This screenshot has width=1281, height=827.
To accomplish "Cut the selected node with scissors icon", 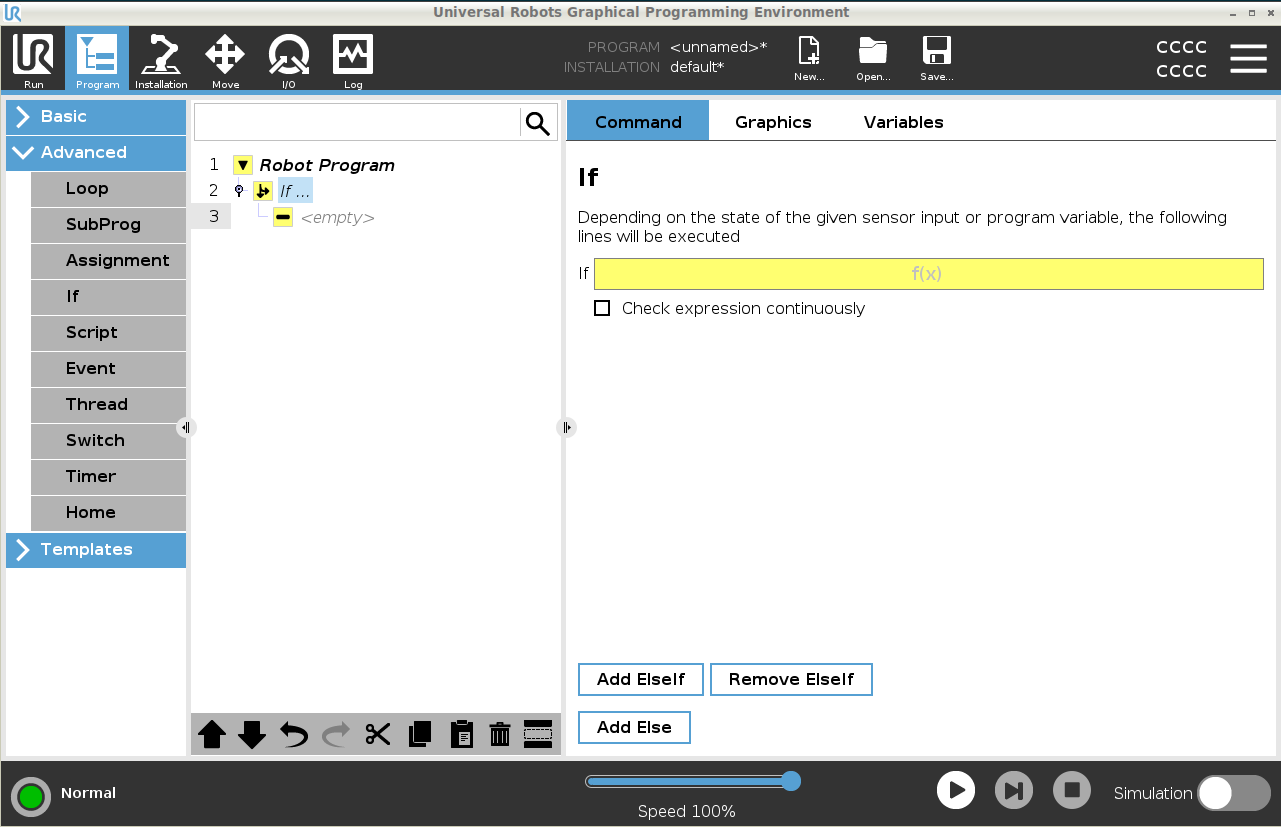I will pos(377,735).
